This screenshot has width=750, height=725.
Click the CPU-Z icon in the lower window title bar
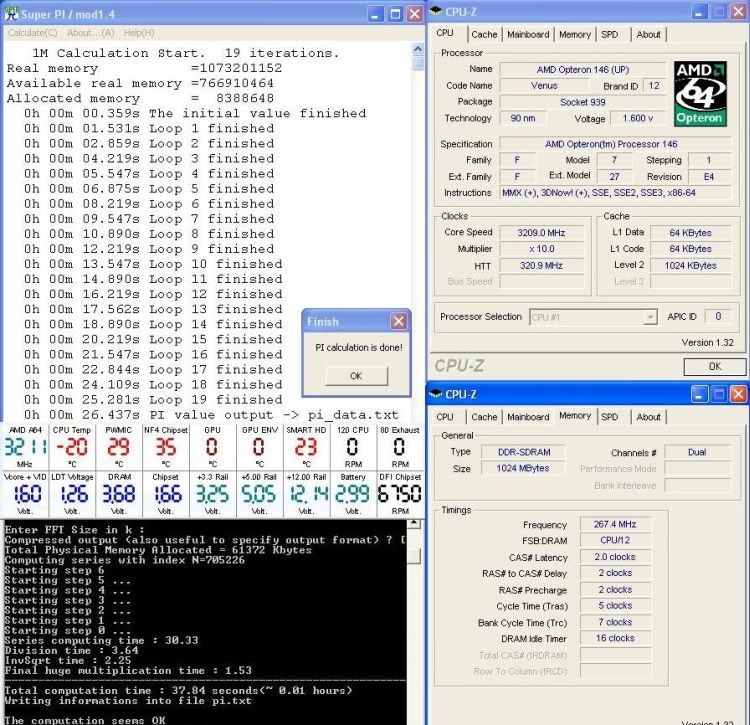tap(437, 394)
